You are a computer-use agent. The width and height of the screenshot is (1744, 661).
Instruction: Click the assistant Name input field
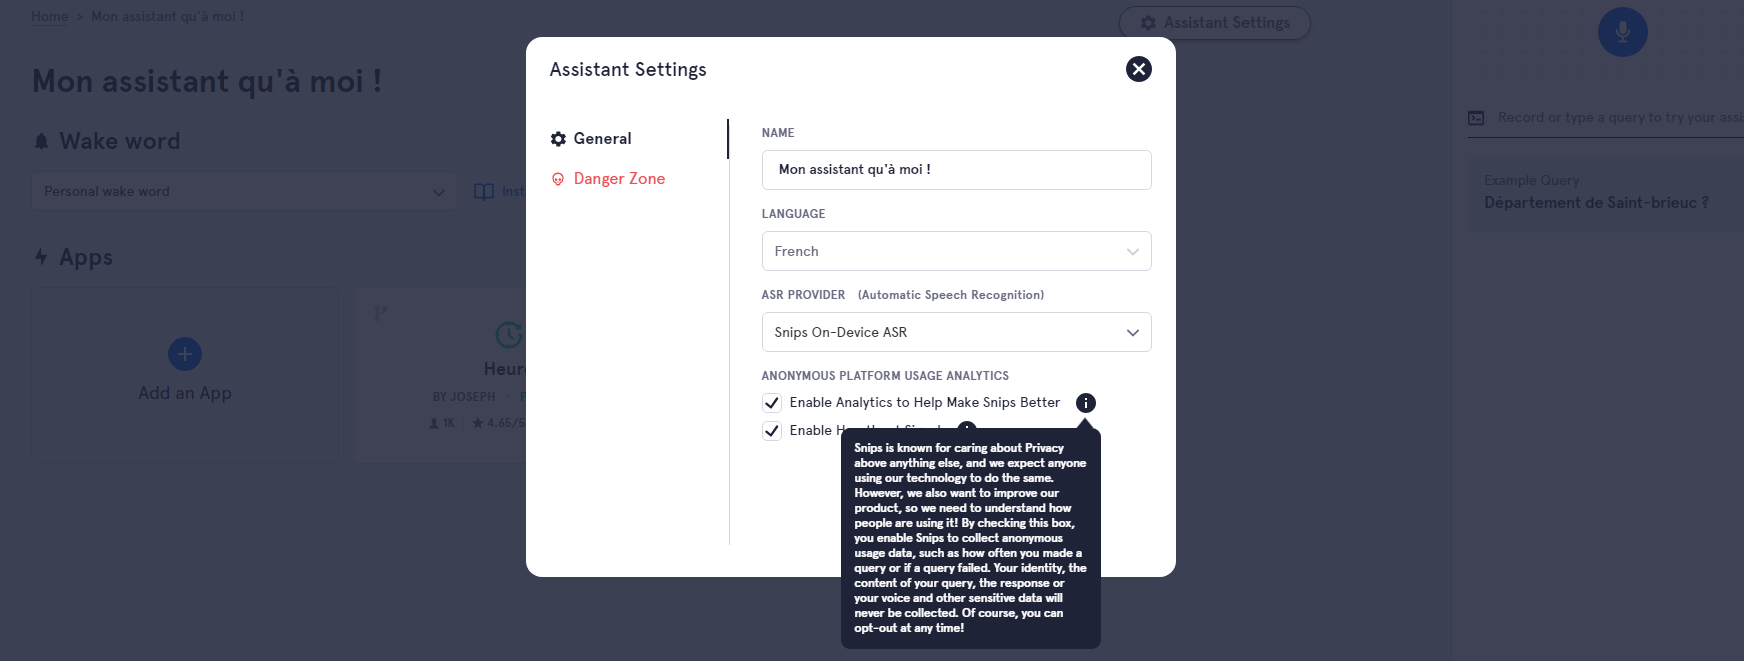[956, 170]
